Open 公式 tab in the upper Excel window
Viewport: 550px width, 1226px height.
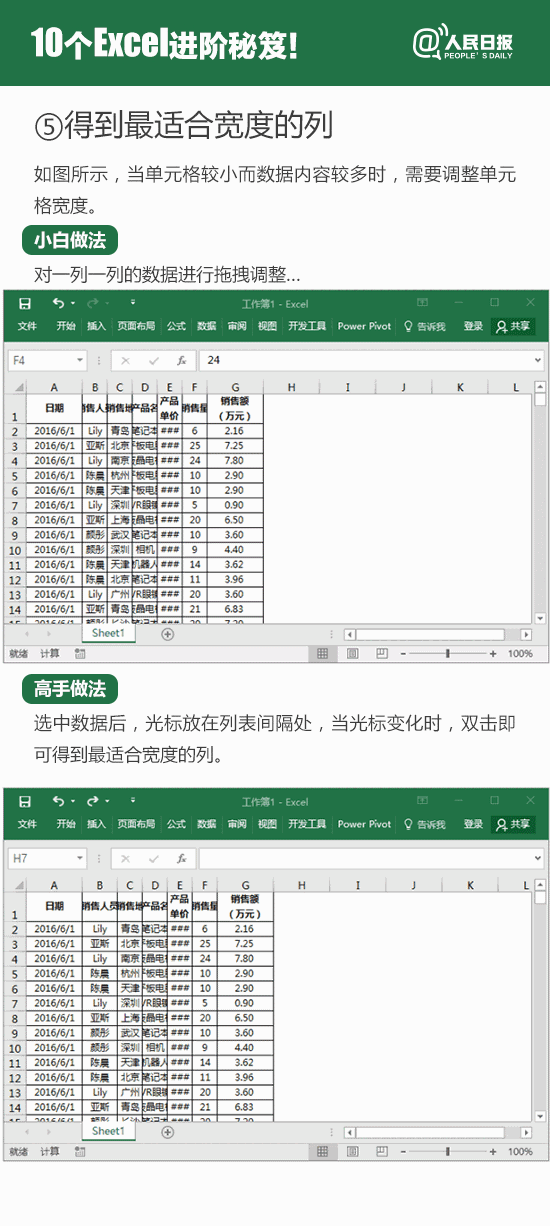(176, 326)
